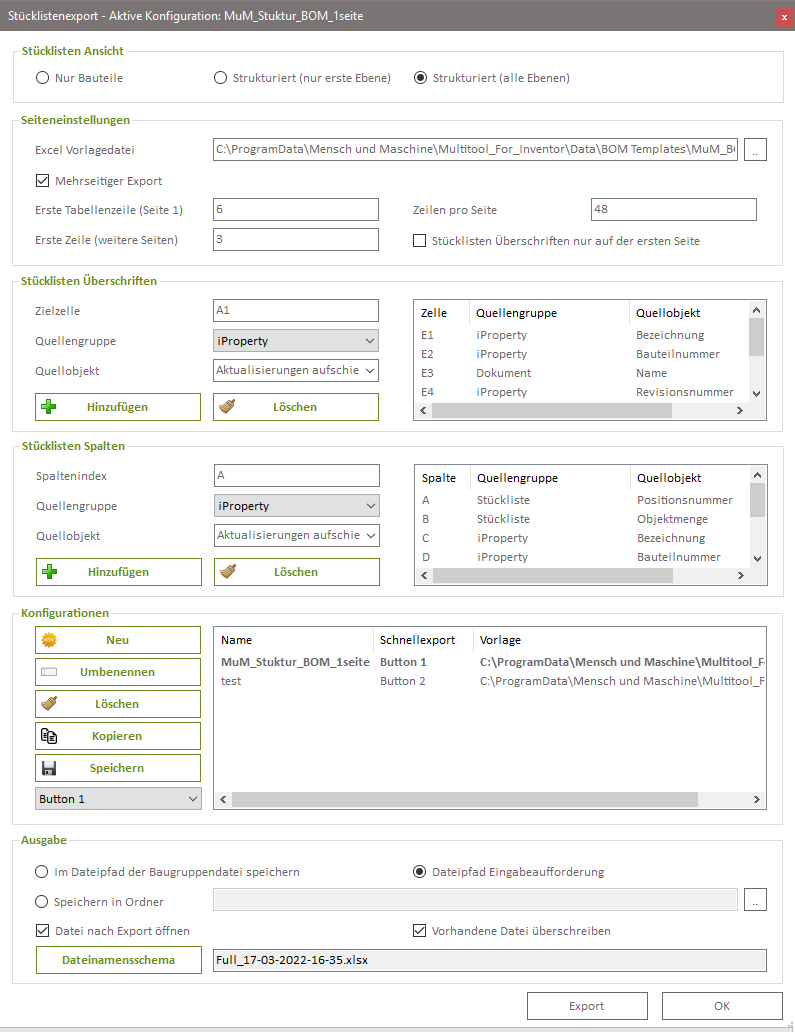Uncheck Datei nach Export öffnen
This screenshot has width=795, height=1032.
click(x=42, y=931)
